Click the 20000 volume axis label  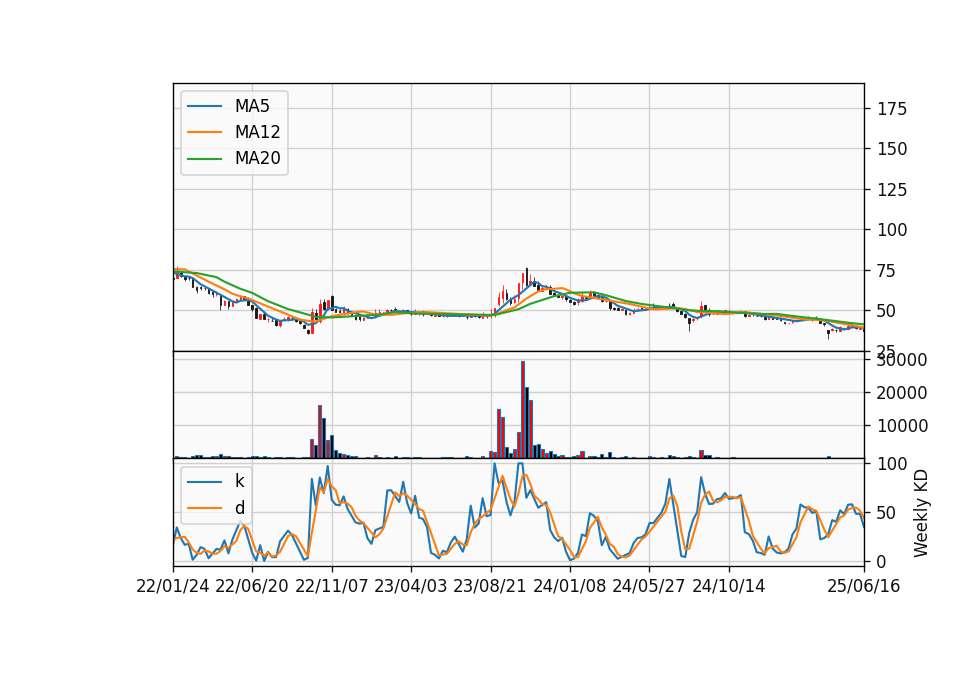tap(902, 393)
